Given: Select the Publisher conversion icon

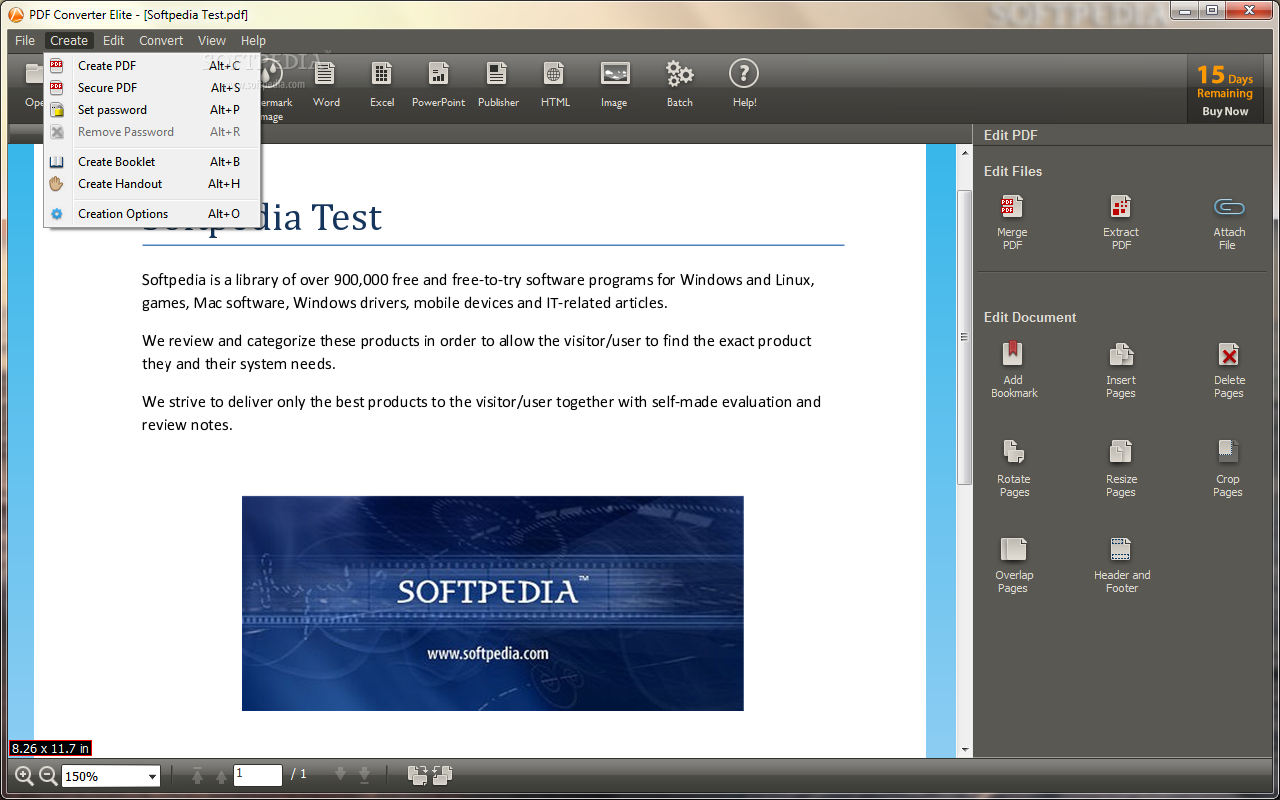Looking at the screenshot, I should click(497, 74).
